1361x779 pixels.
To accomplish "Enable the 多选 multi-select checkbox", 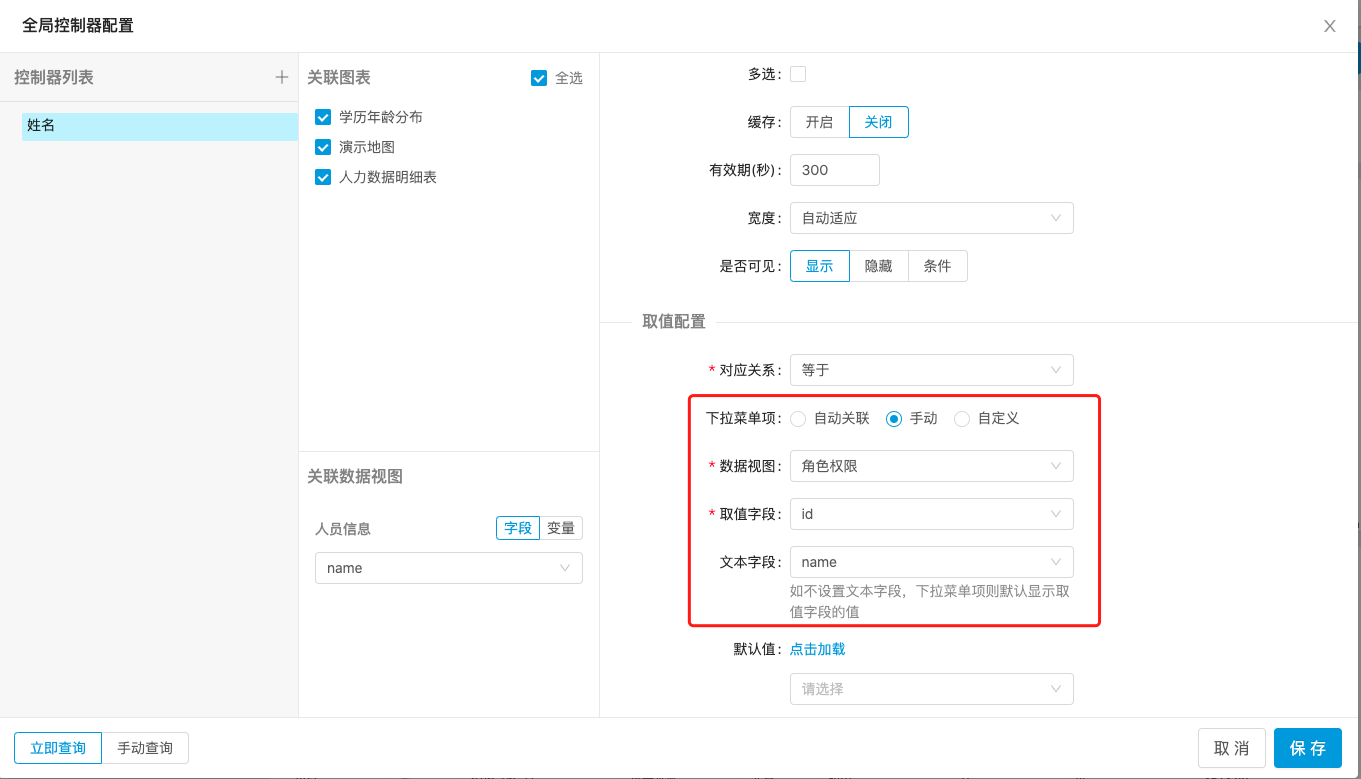I will pos(798,73).
